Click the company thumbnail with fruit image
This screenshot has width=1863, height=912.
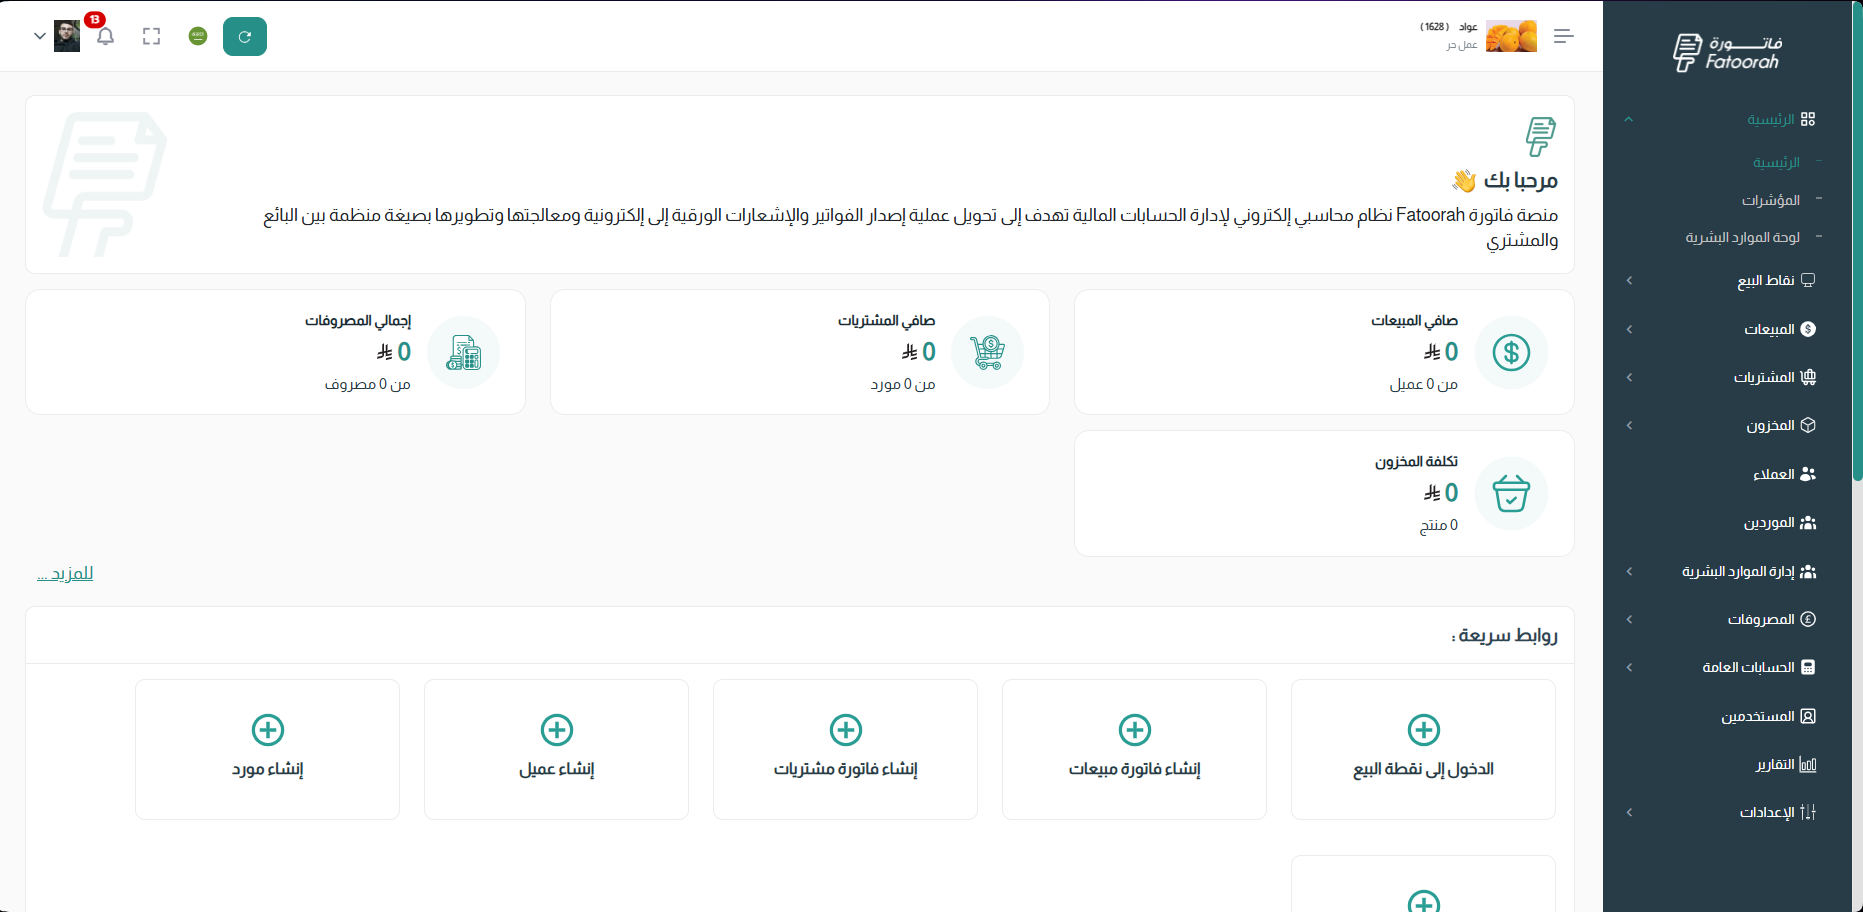tap(1511, 37)
